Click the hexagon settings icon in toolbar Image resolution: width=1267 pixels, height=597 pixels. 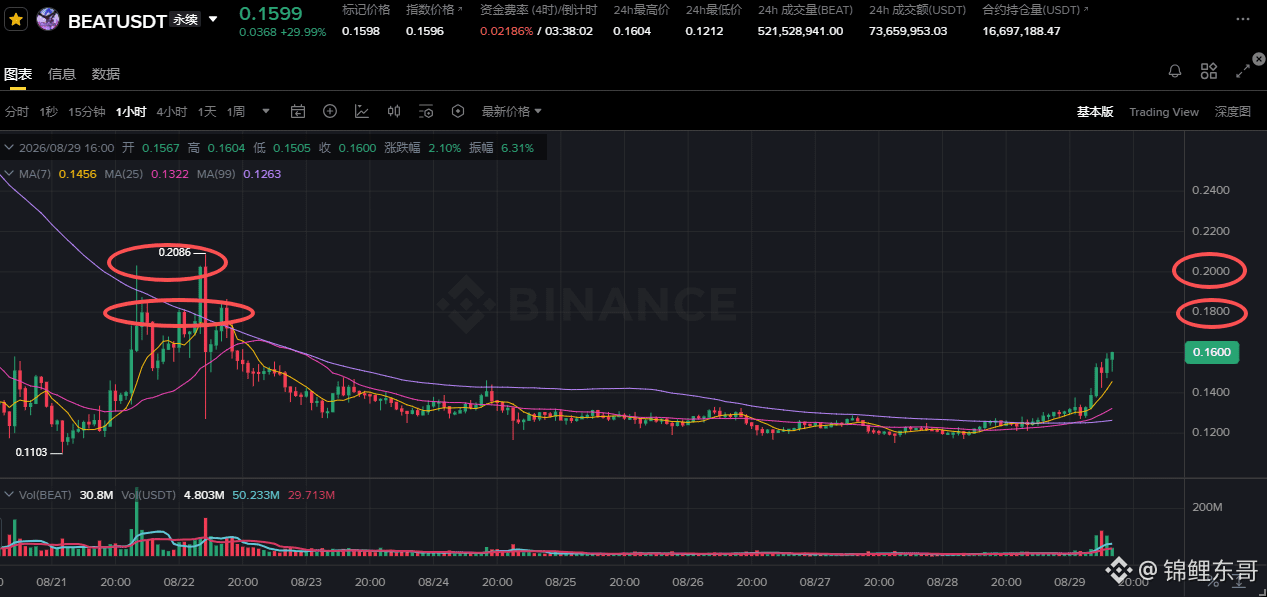pyautogui.click(x=458, y=111)
